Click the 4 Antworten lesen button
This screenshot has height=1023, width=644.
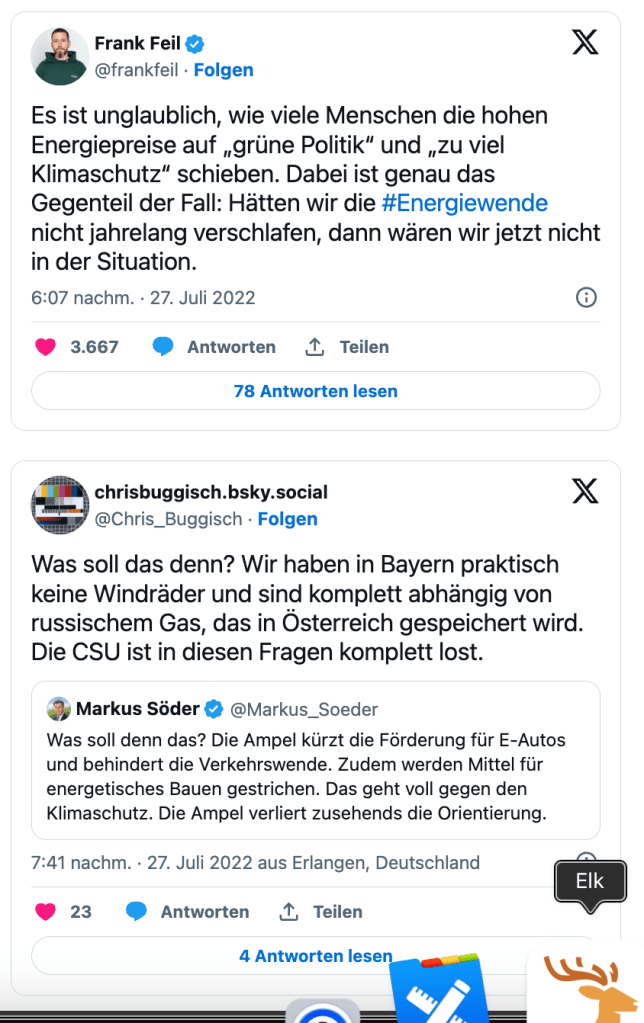pos(315,956)
